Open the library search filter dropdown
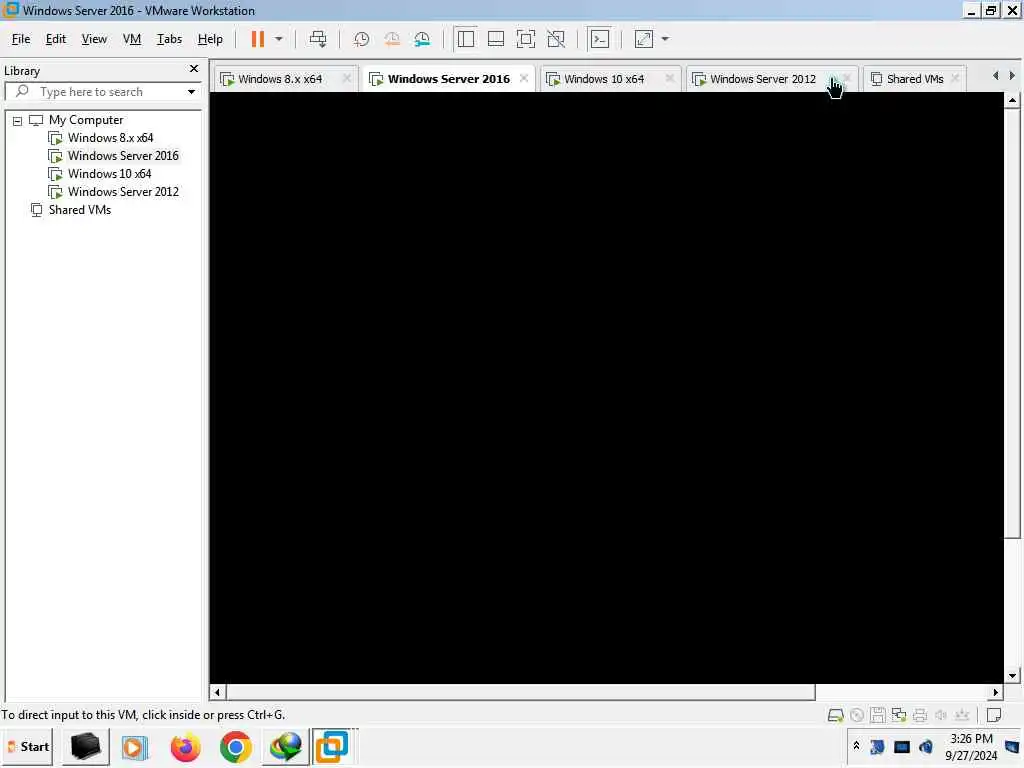The height and width of the screenshot is (768, 1024). [191, 92]
